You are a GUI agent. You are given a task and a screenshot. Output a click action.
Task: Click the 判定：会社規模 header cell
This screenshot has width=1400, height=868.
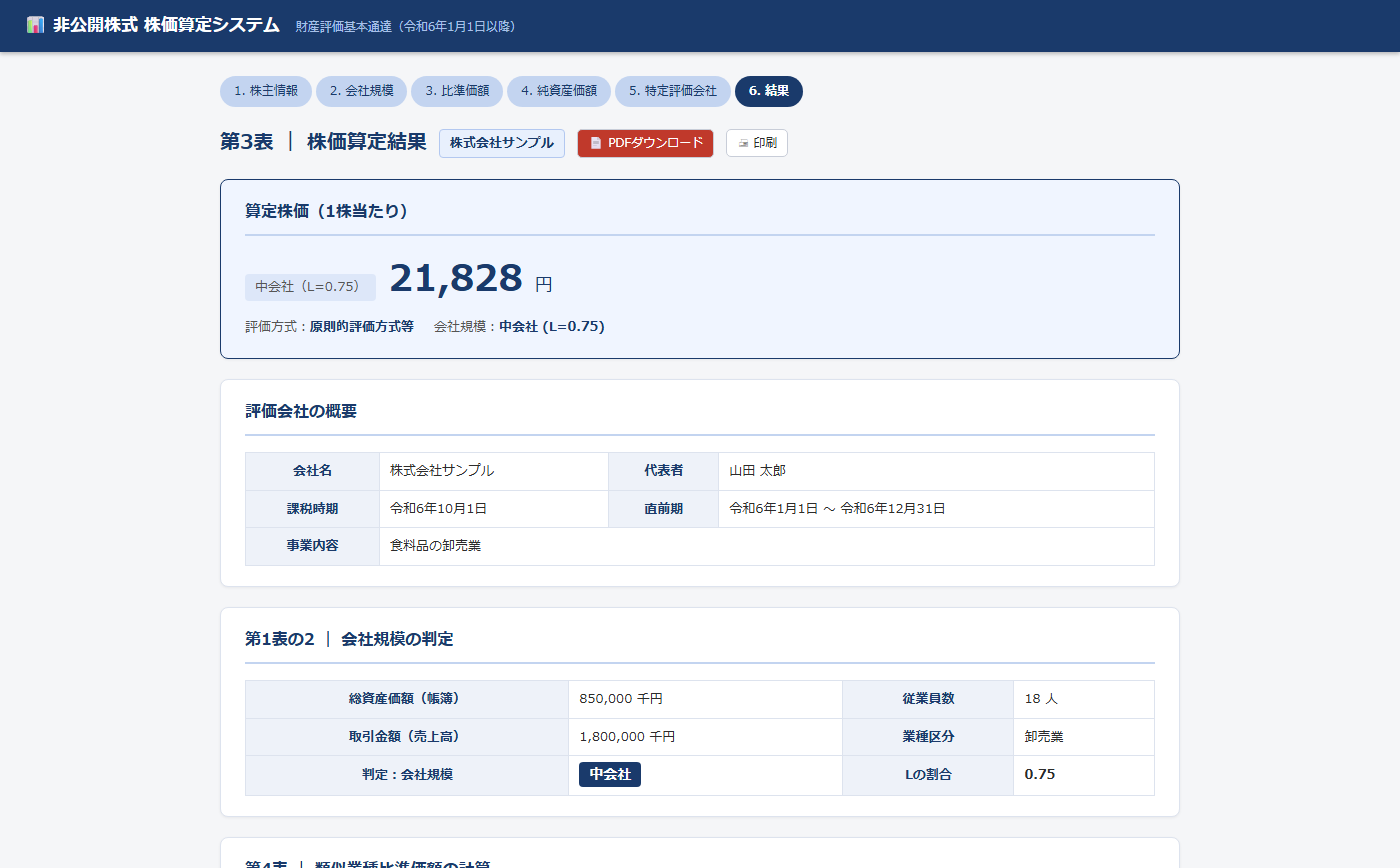click(407, 775)
